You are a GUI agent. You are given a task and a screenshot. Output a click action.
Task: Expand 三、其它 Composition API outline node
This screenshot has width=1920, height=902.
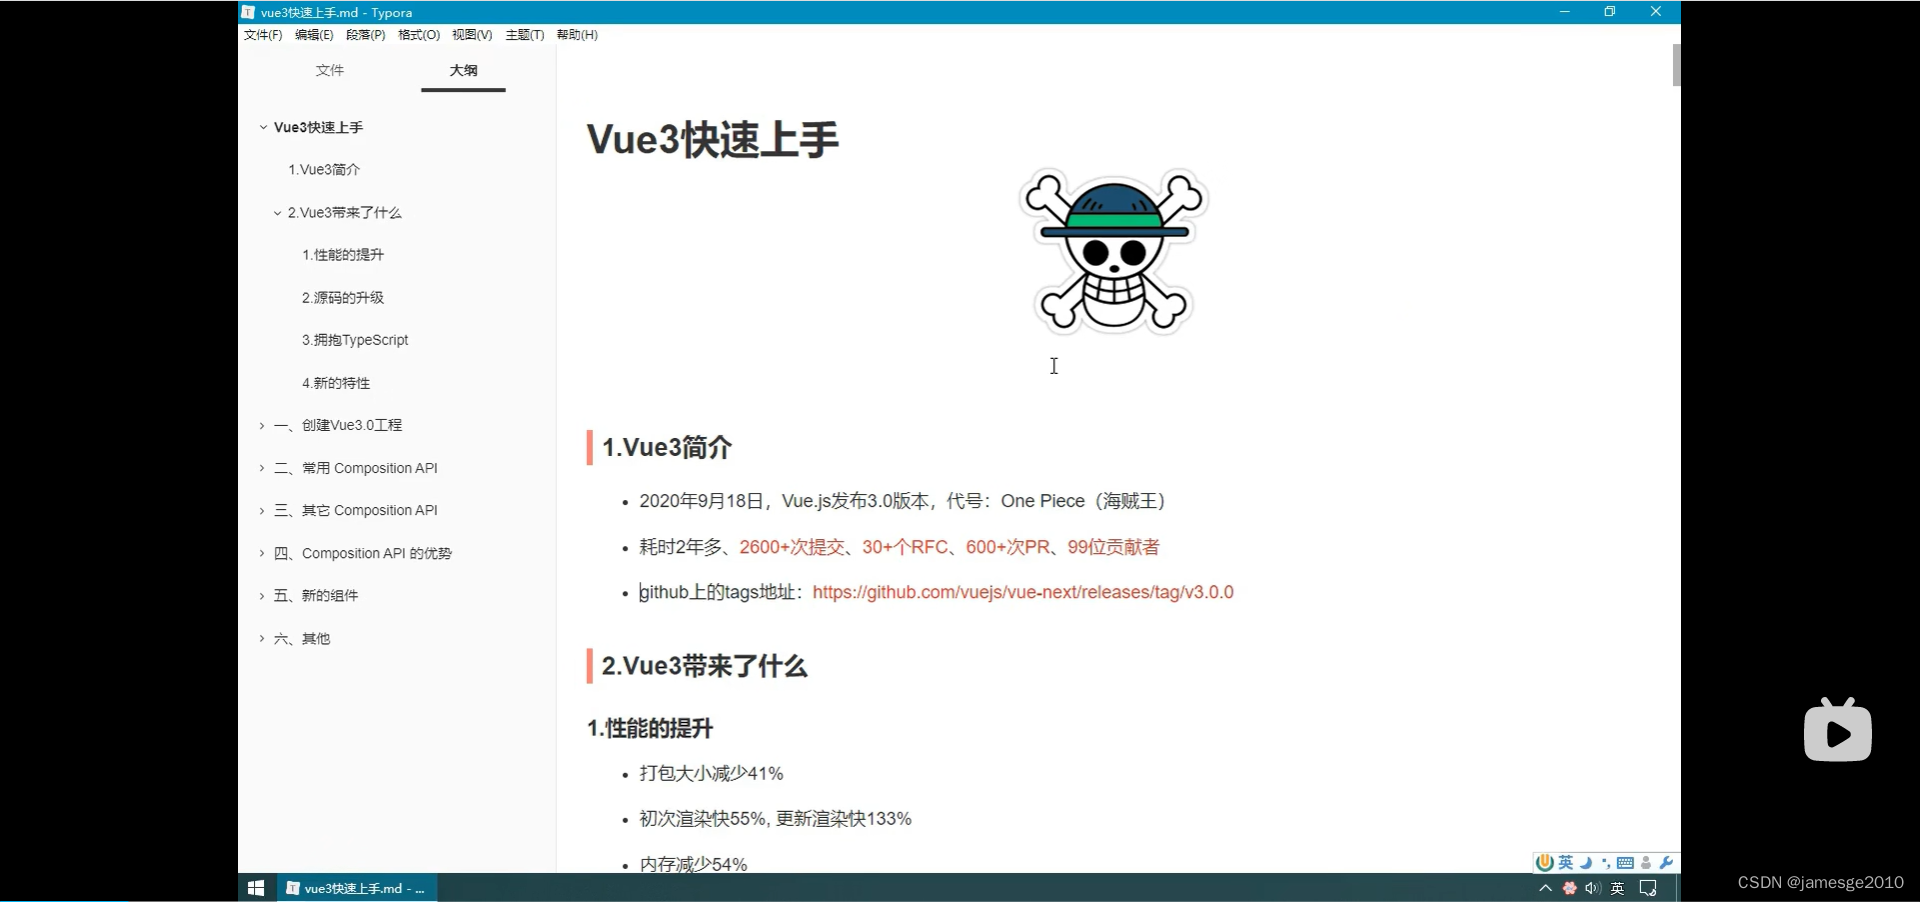point(262,511)
